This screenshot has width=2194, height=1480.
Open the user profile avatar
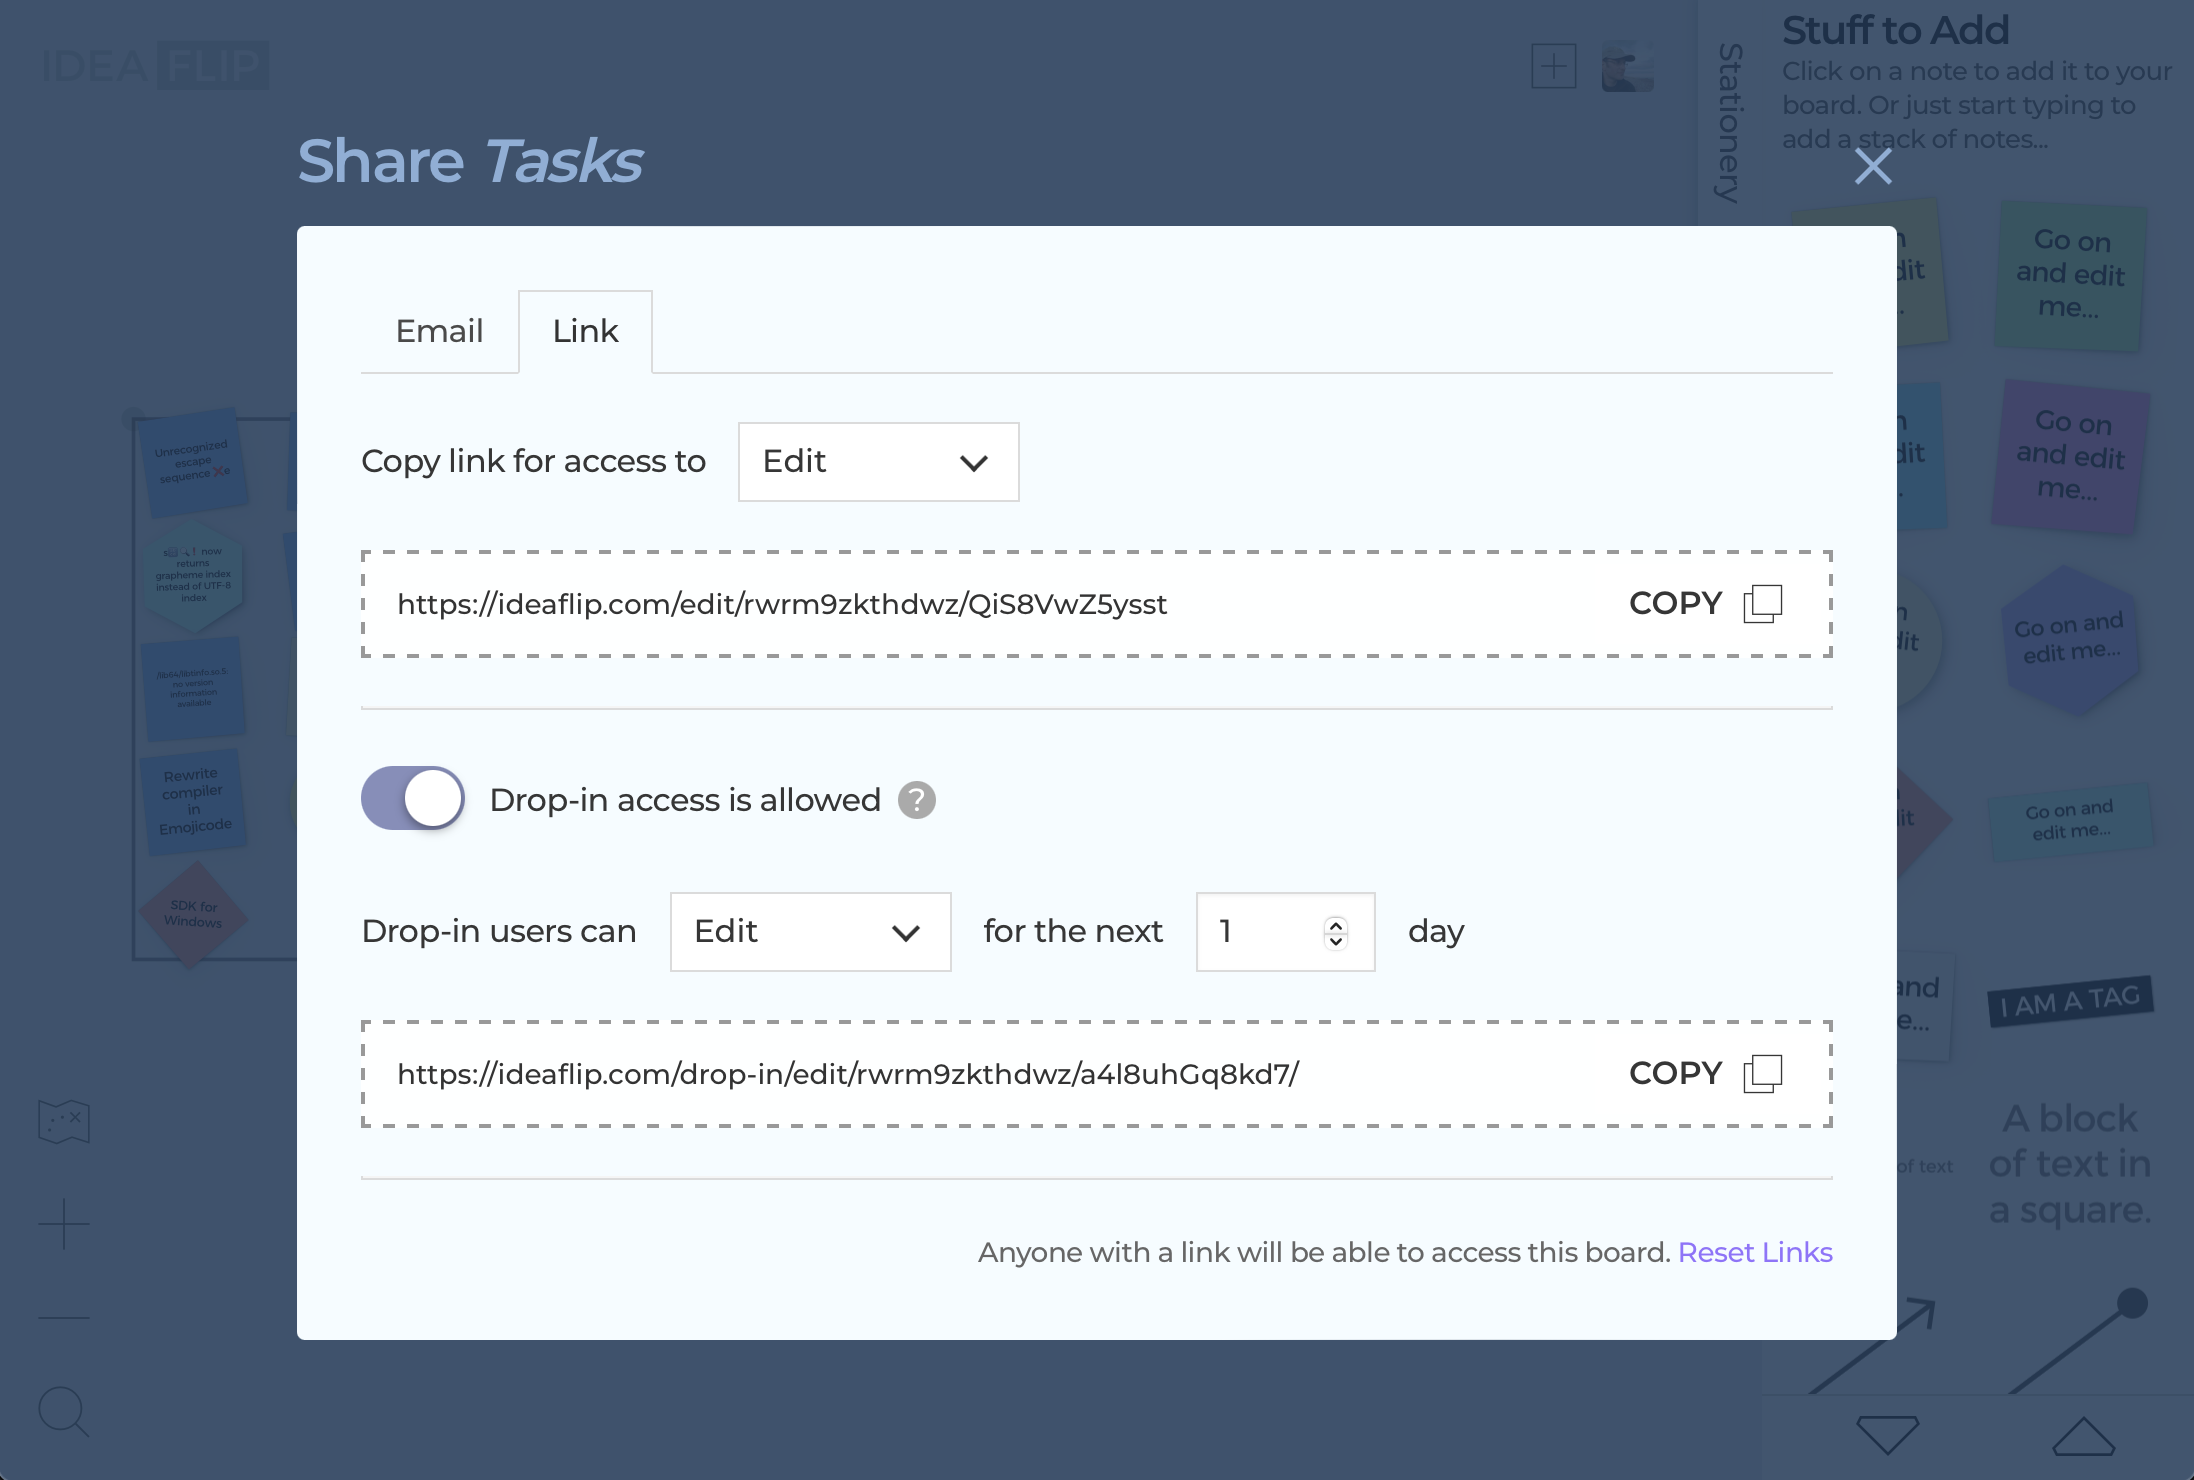[x=1627, y=66]
